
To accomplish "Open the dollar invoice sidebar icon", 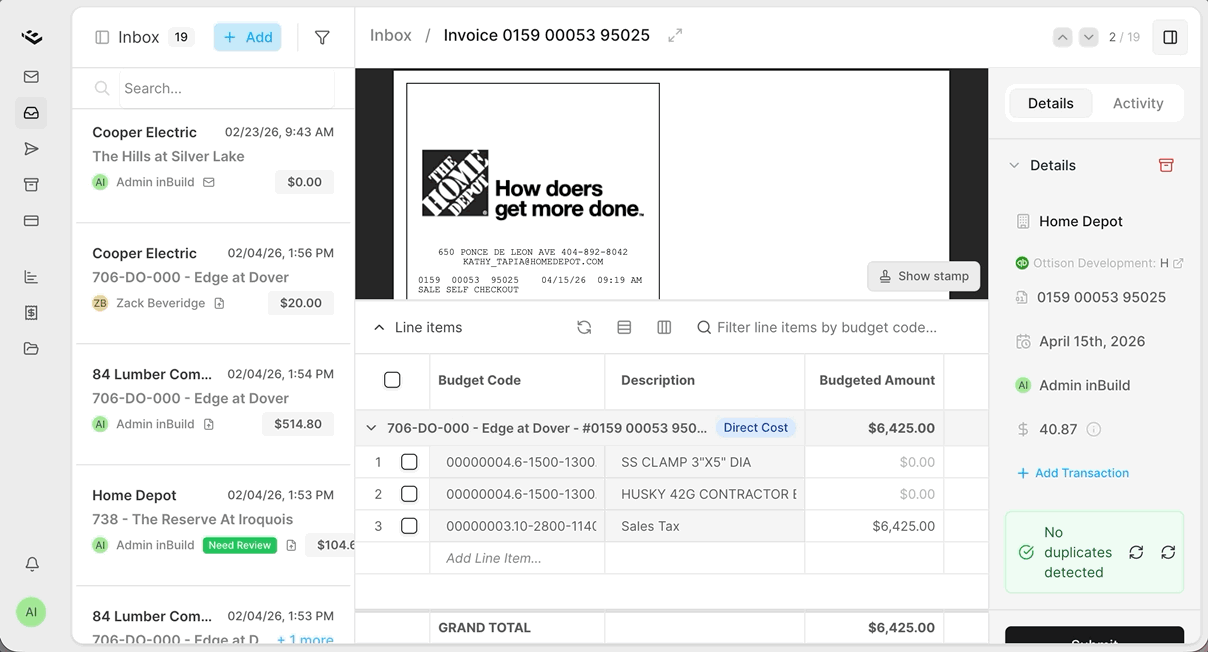I will coord(32,313).
